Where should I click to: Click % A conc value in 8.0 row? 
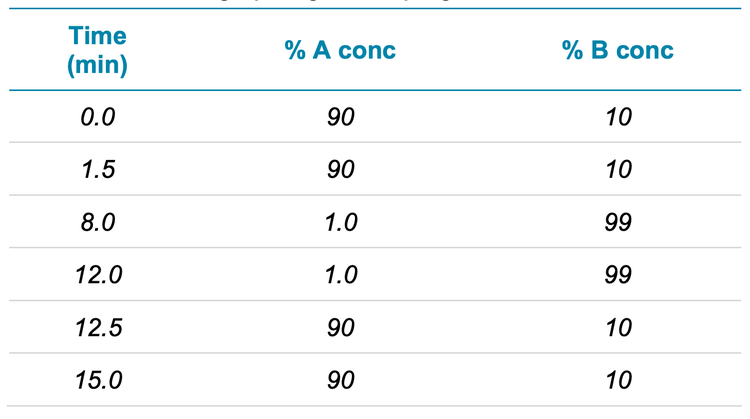[340, 222]
